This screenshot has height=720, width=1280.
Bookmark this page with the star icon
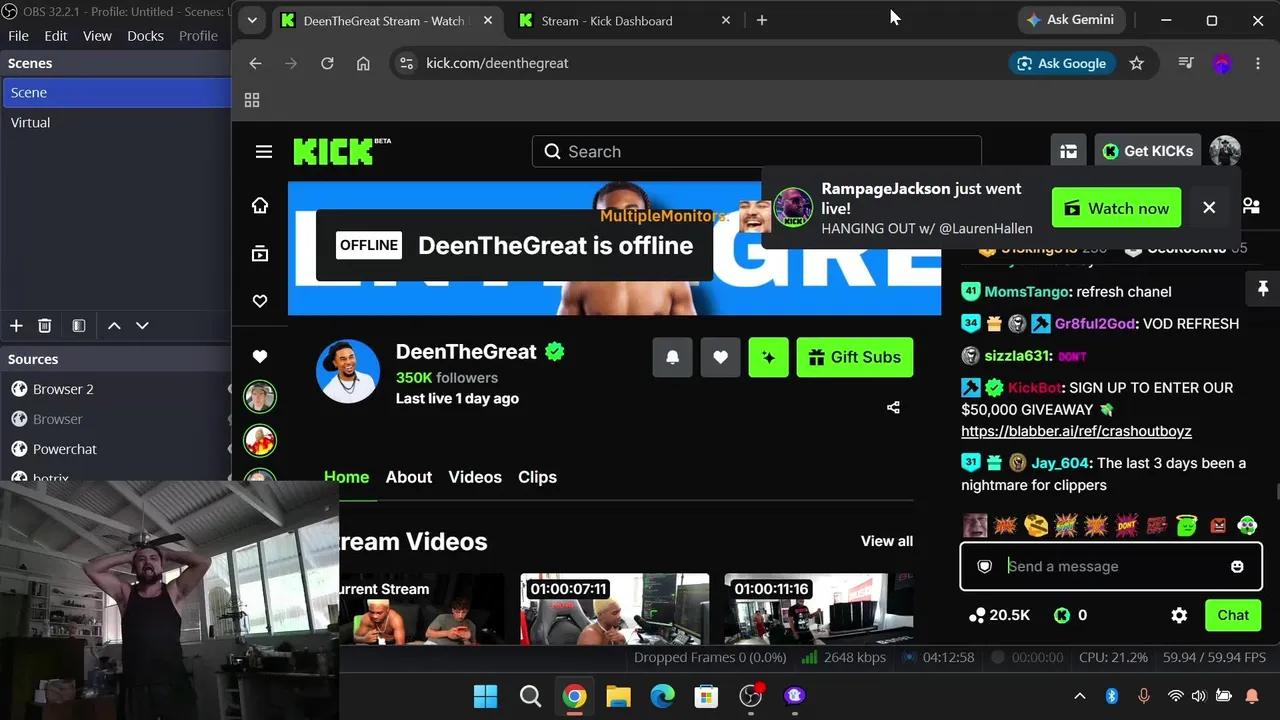[1136, 63]
